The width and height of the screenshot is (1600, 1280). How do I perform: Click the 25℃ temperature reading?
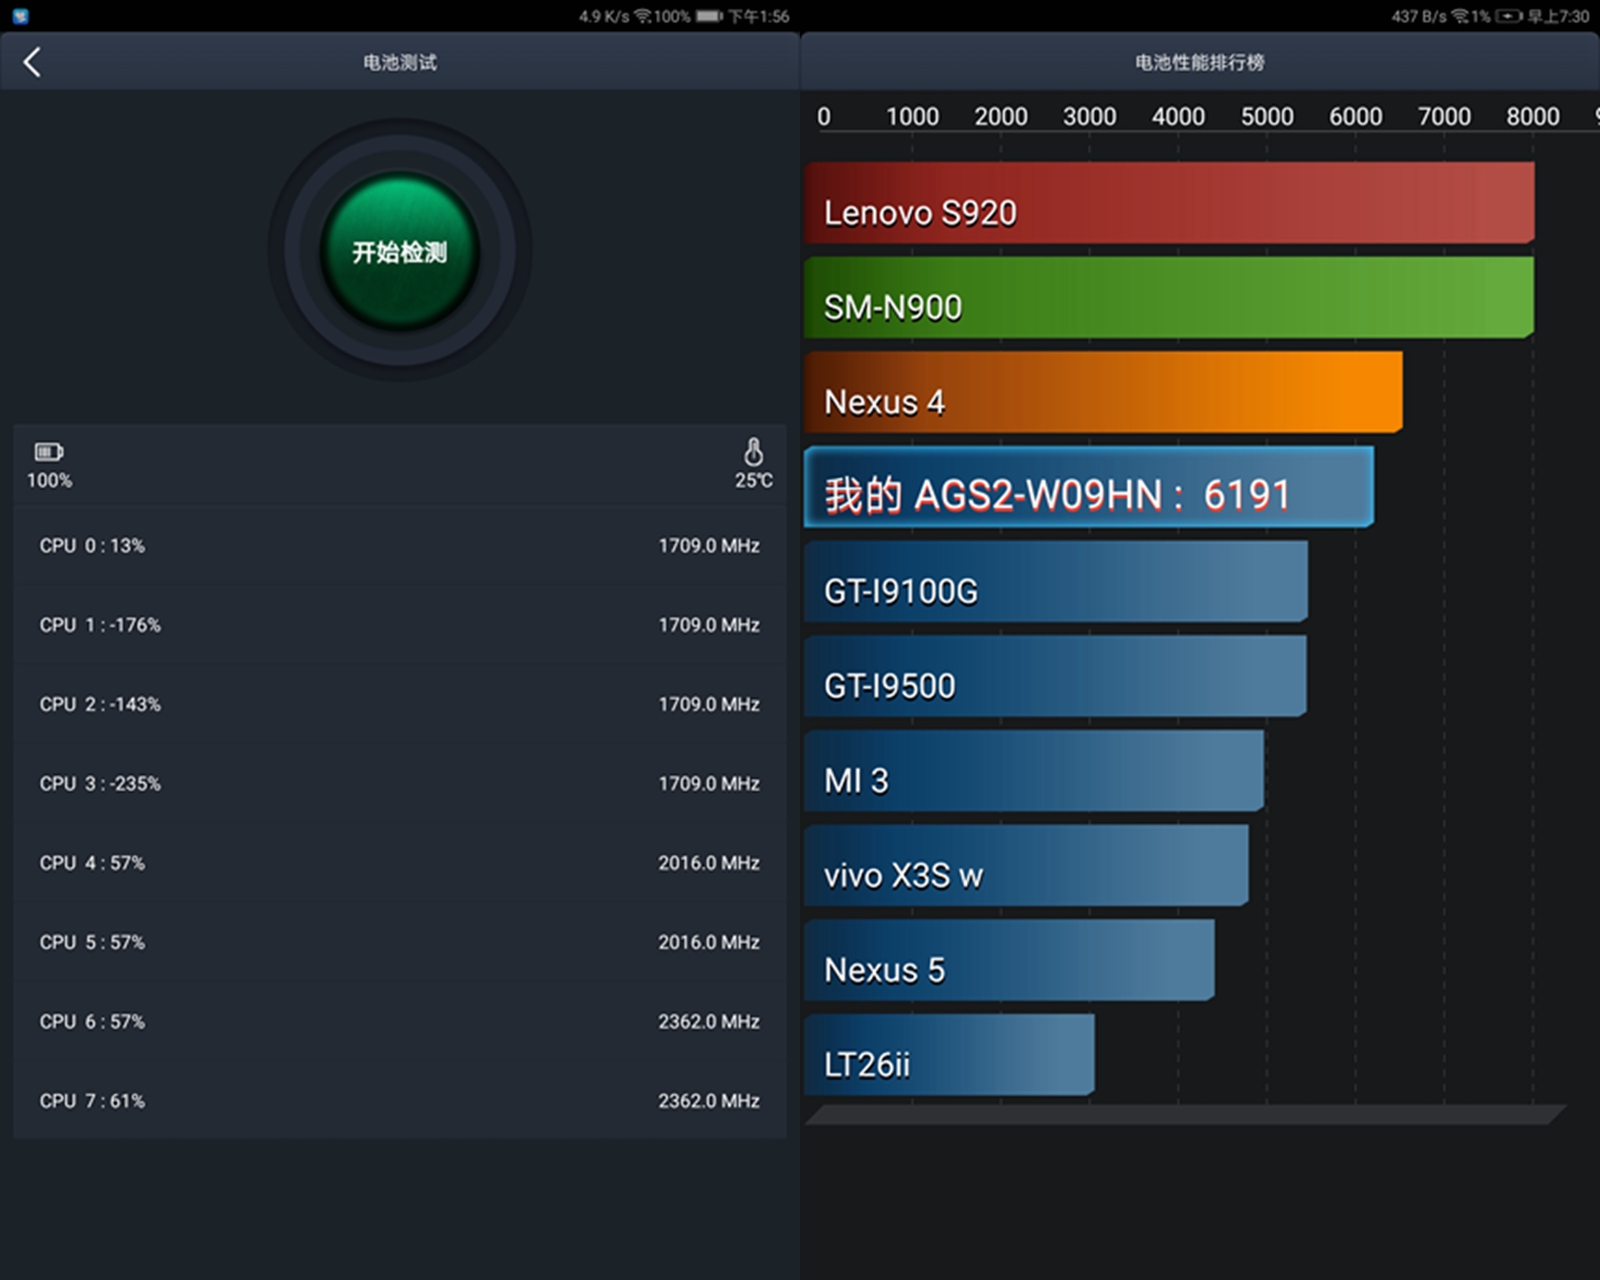point(754,481)
